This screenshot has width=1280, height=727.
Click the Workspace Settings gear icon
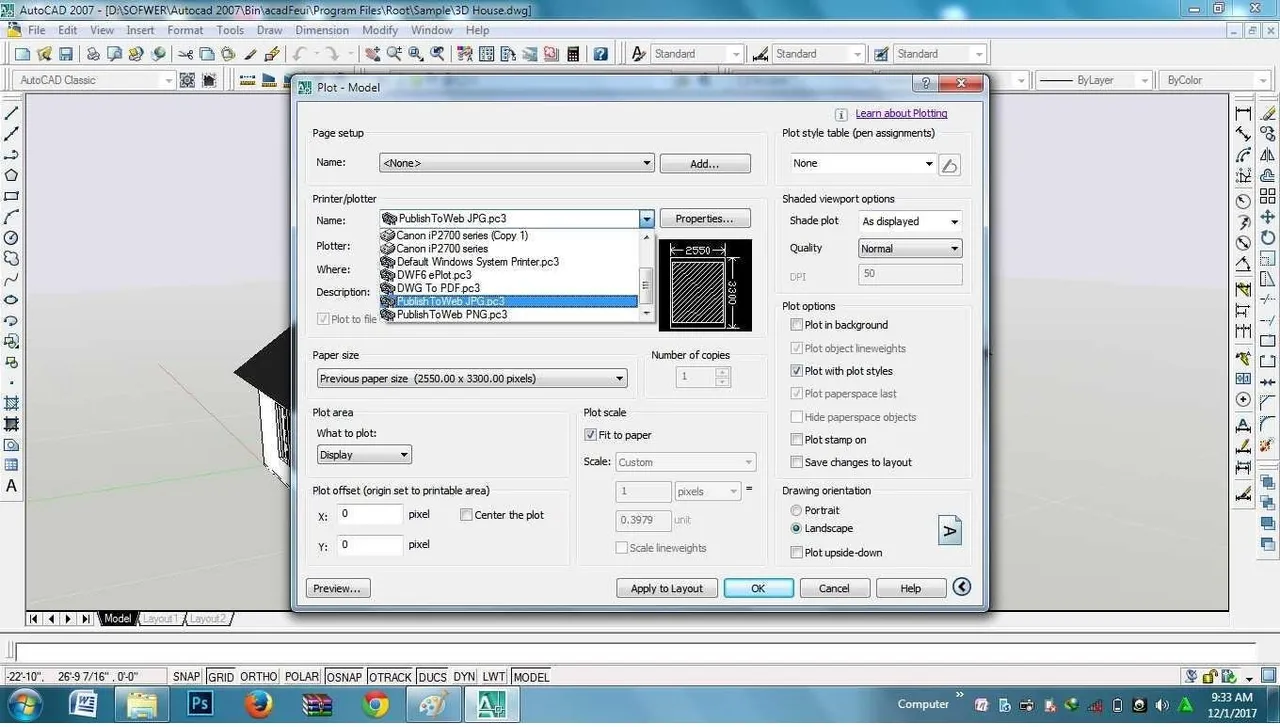(187, 80)
